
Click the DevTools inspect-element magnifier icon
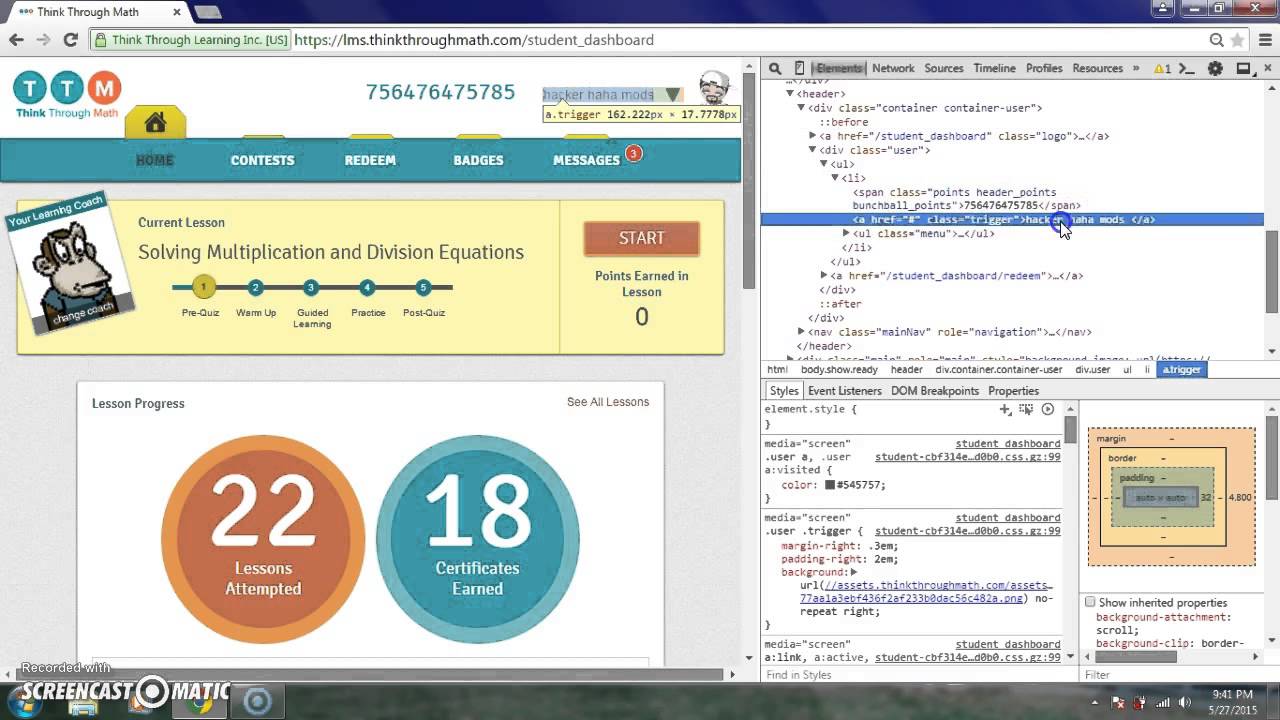click(x=774, y=69)
